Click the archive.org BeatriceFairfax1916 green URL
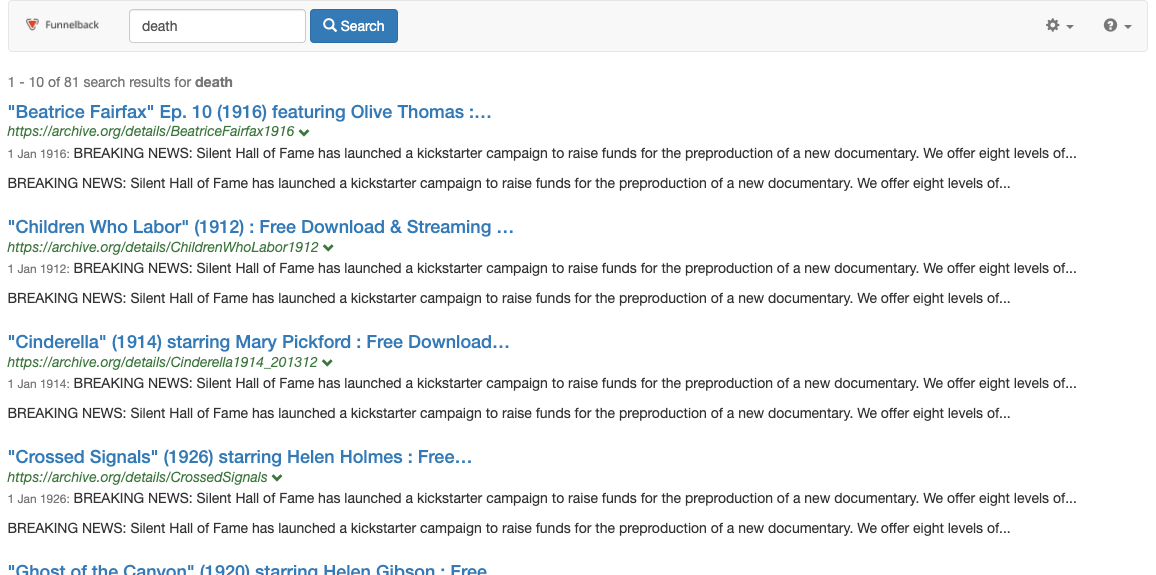Viewport: 1156px width, 575px height. click(x=150, y=132)
